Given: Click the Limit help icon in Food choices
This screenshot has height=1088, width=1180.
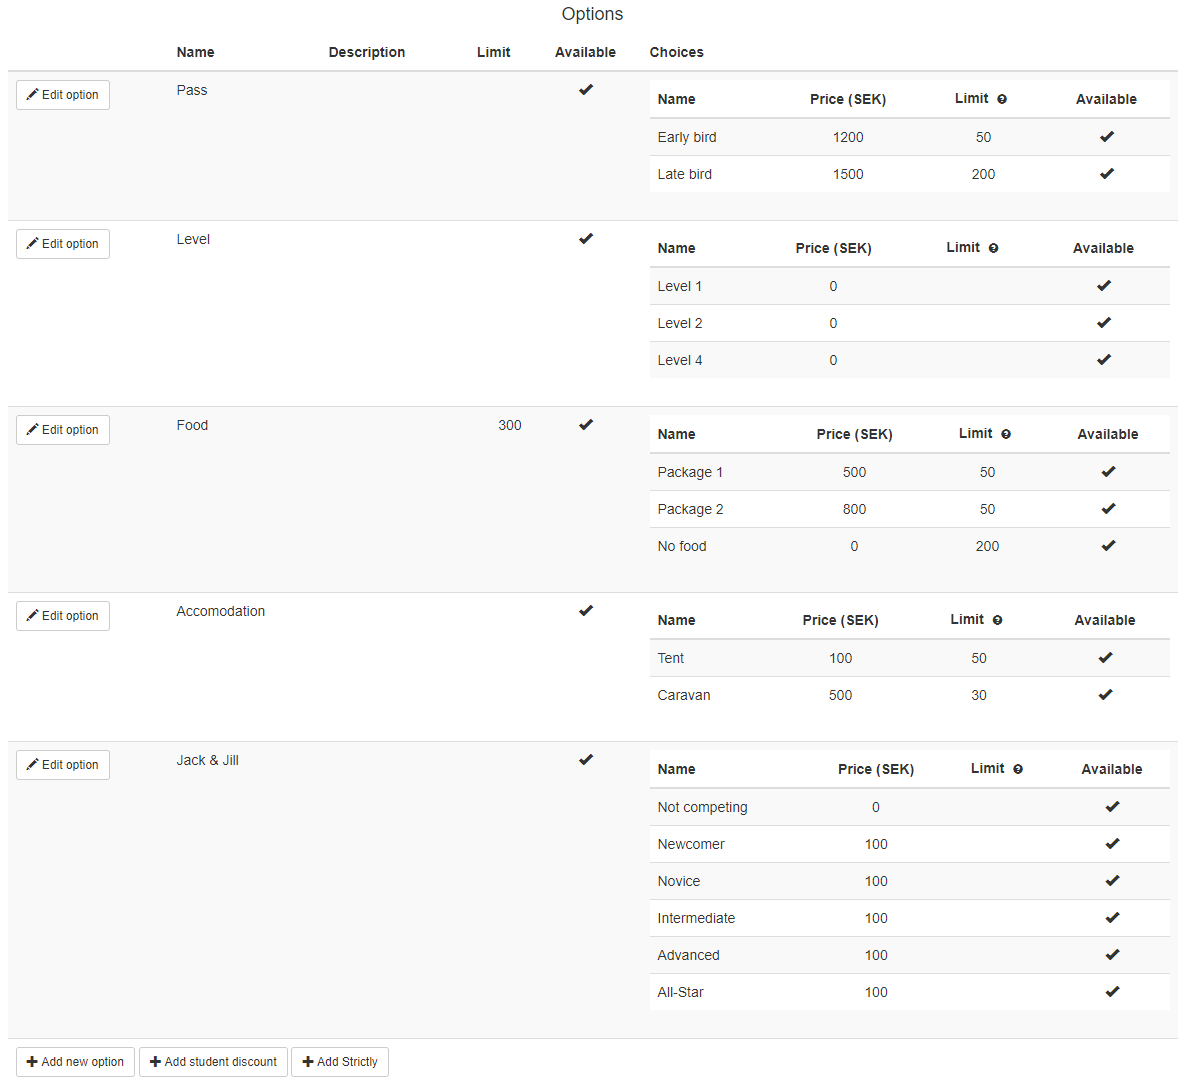Looking at the screenshot, I should [x=1006, y=434].
